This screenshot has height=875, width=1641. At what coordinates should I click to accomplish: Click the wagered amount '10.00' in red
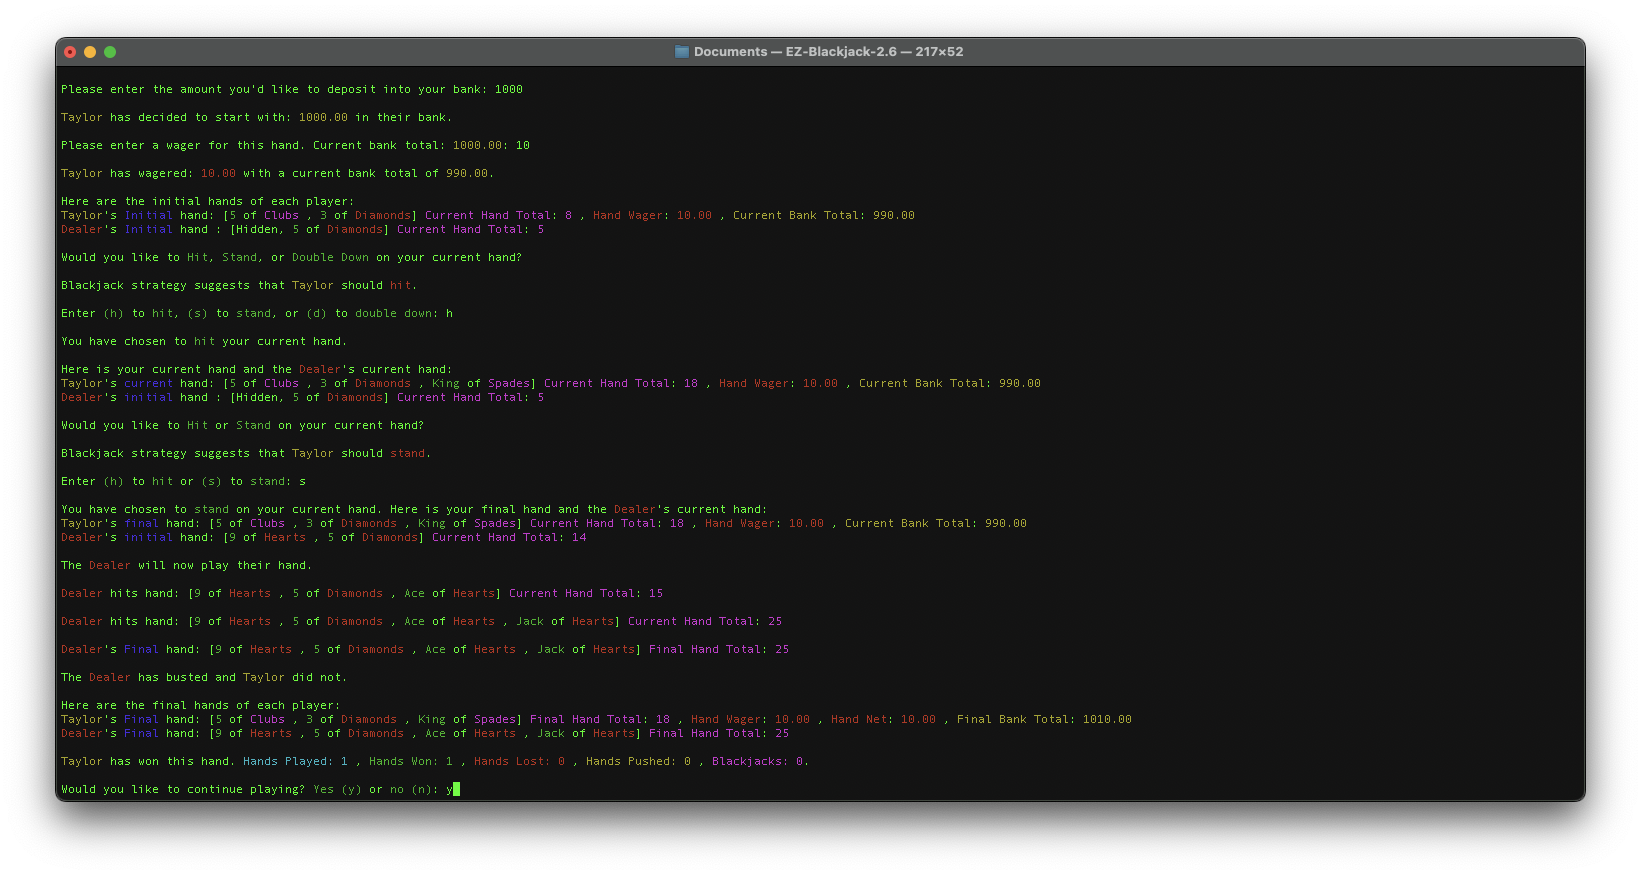click(x=218, y=173)
